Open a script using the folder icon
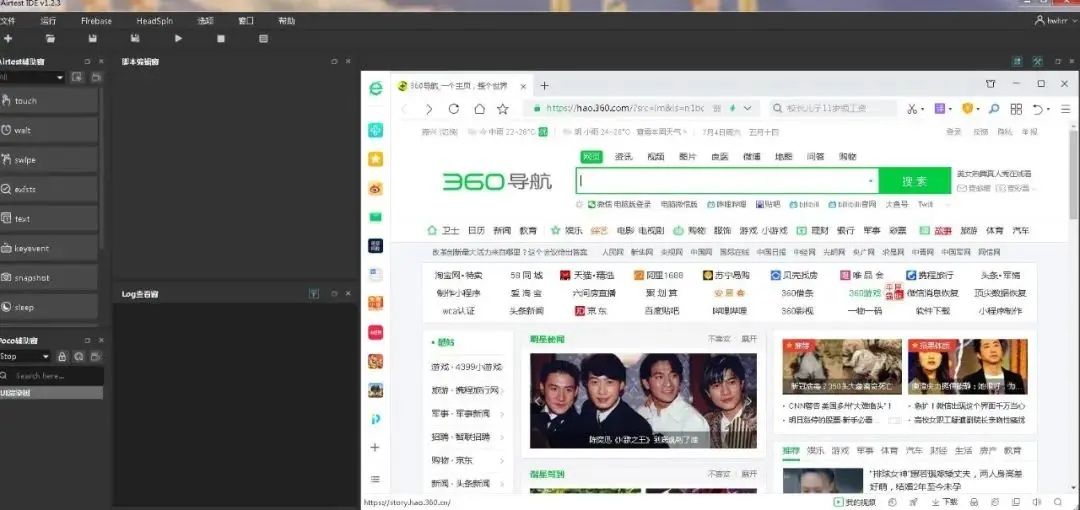1080x510 pixels. click(x=50, y=39)
